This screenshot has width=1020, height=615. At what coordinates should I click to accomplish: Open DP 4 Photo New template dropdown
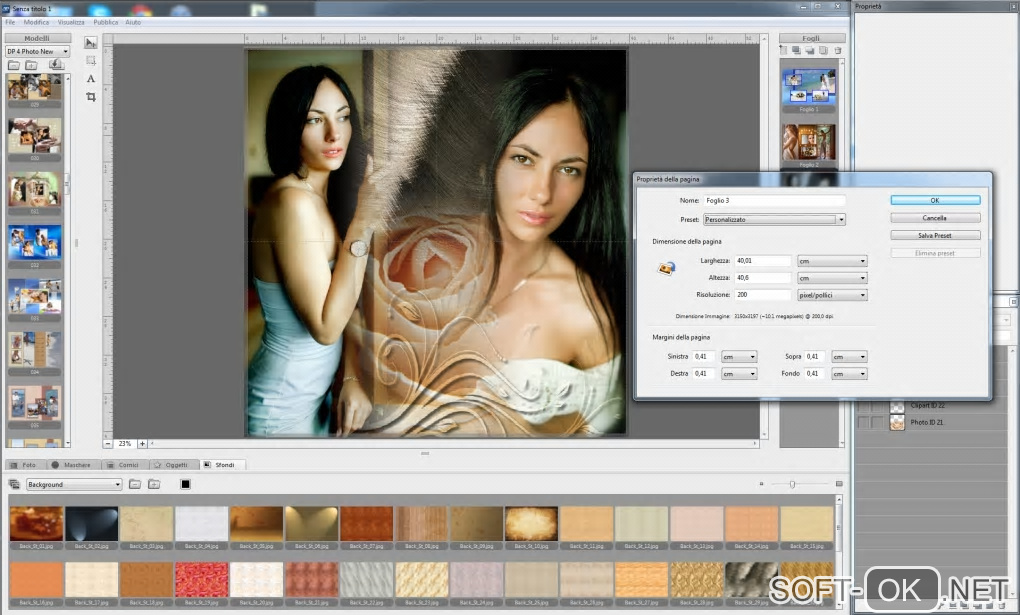[x=38, y=51]
